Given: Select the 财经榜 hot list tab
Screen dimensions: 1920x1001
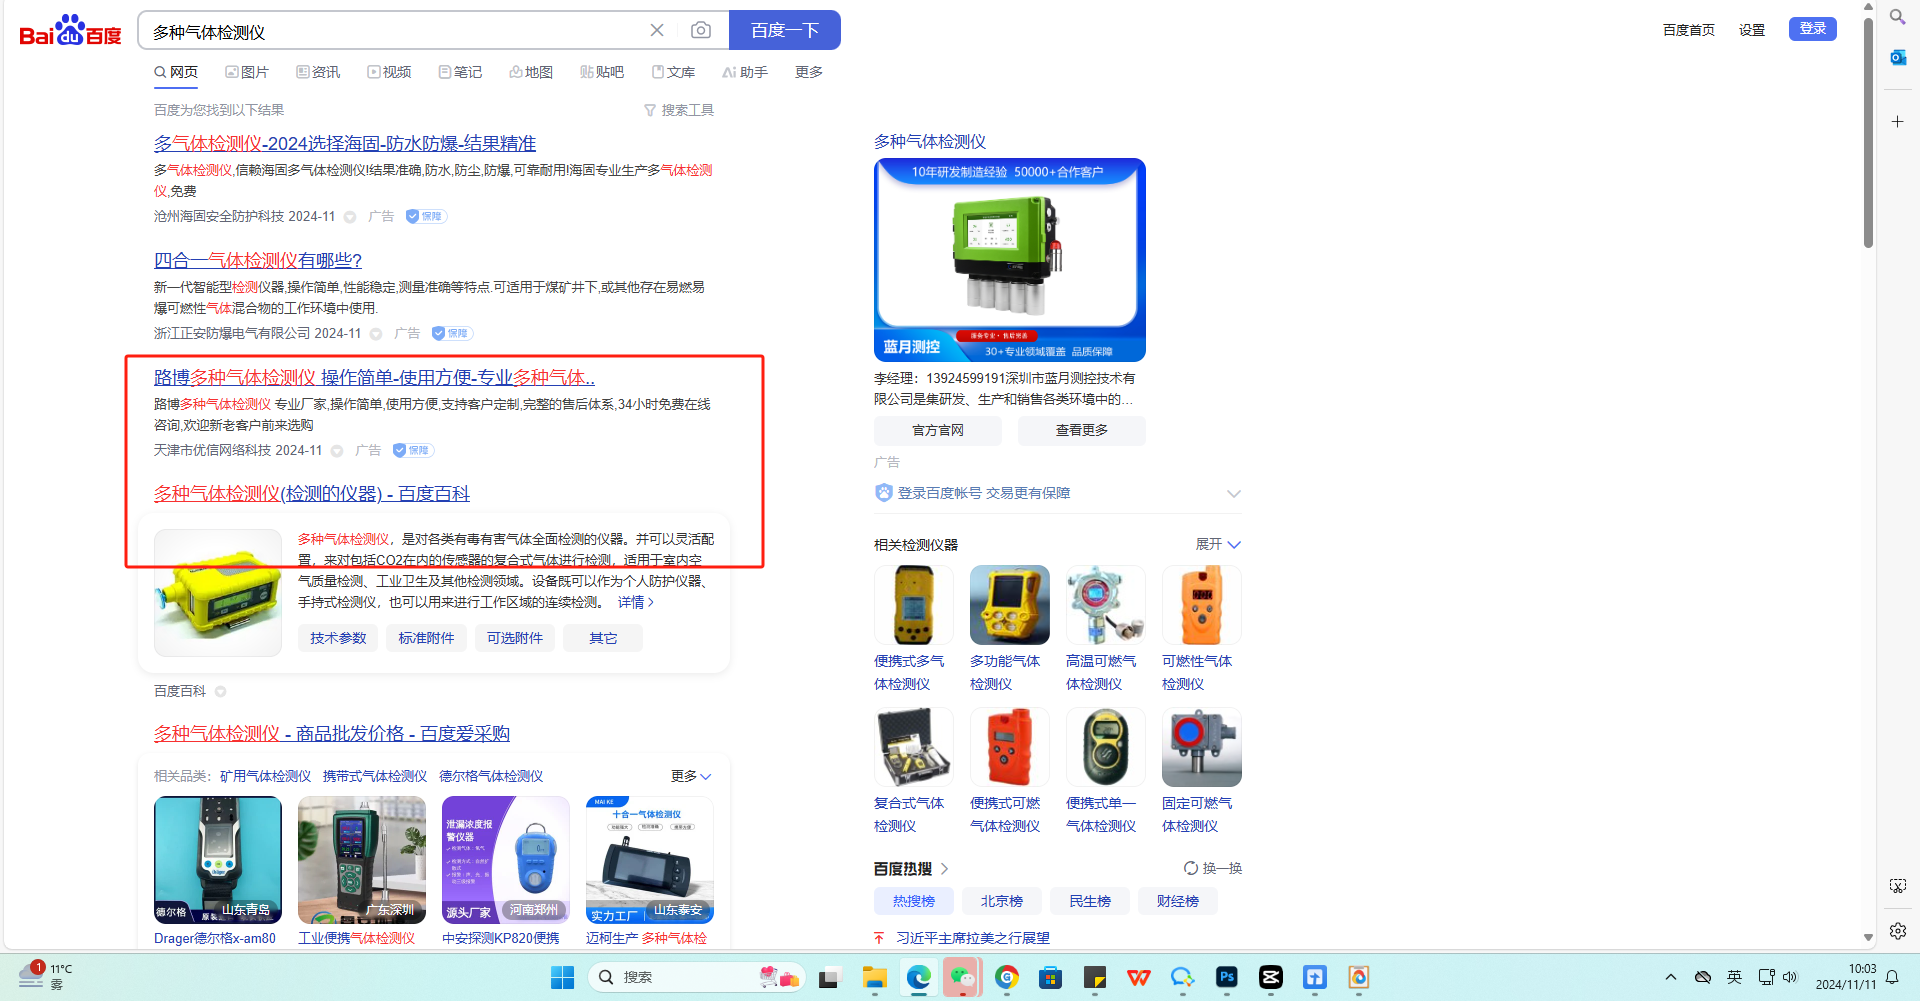Looking at the screenshot, I should [1178, 901].
